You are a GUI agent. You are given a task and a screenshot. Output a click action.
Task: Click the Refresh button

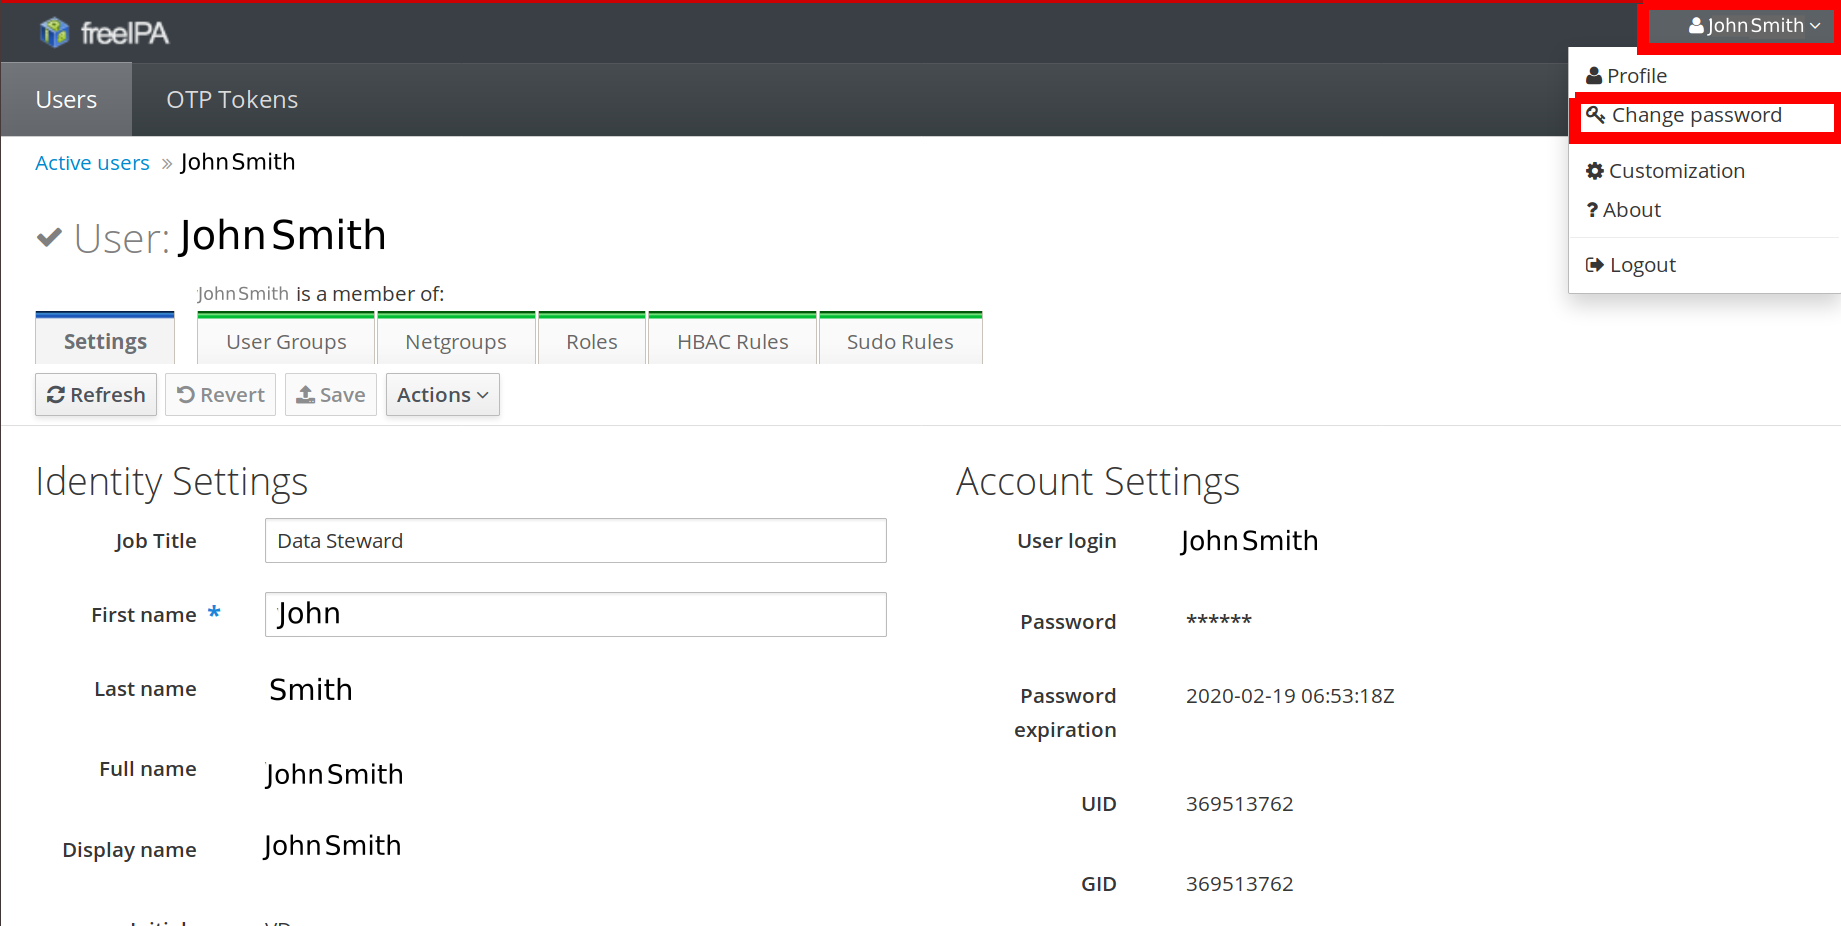tap(96, 395)
